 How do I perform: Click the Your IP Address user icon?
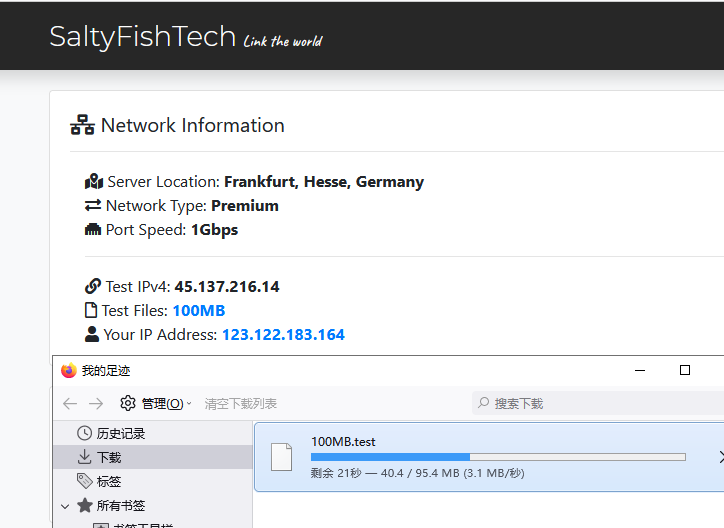(x=92, y=334)
